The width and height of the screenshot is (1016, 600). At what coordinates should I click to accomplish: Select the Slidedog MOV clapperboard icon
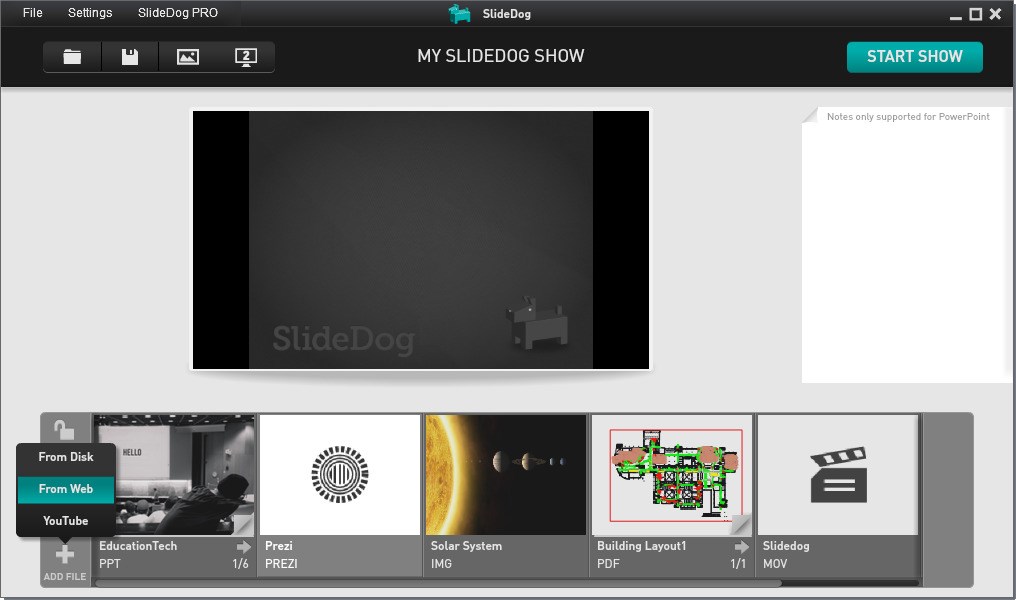coord(838,474)
